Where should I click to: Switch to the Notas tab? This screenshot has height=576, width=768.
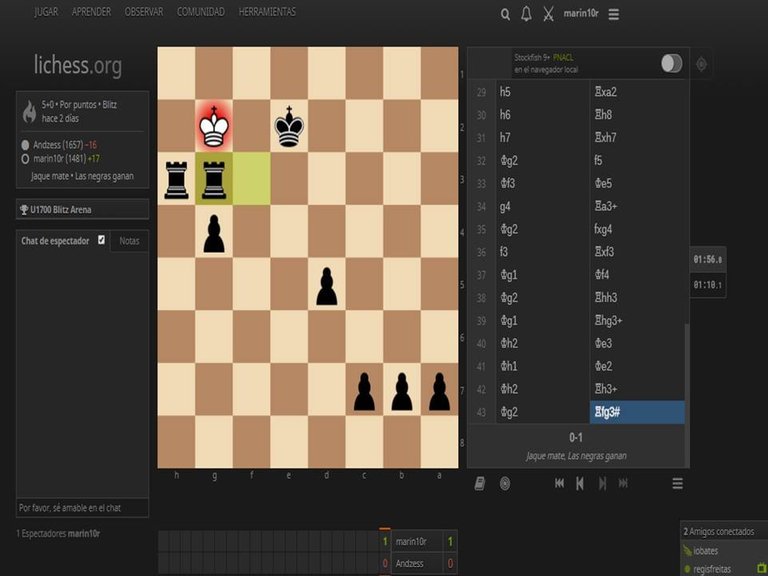(129, 241)
